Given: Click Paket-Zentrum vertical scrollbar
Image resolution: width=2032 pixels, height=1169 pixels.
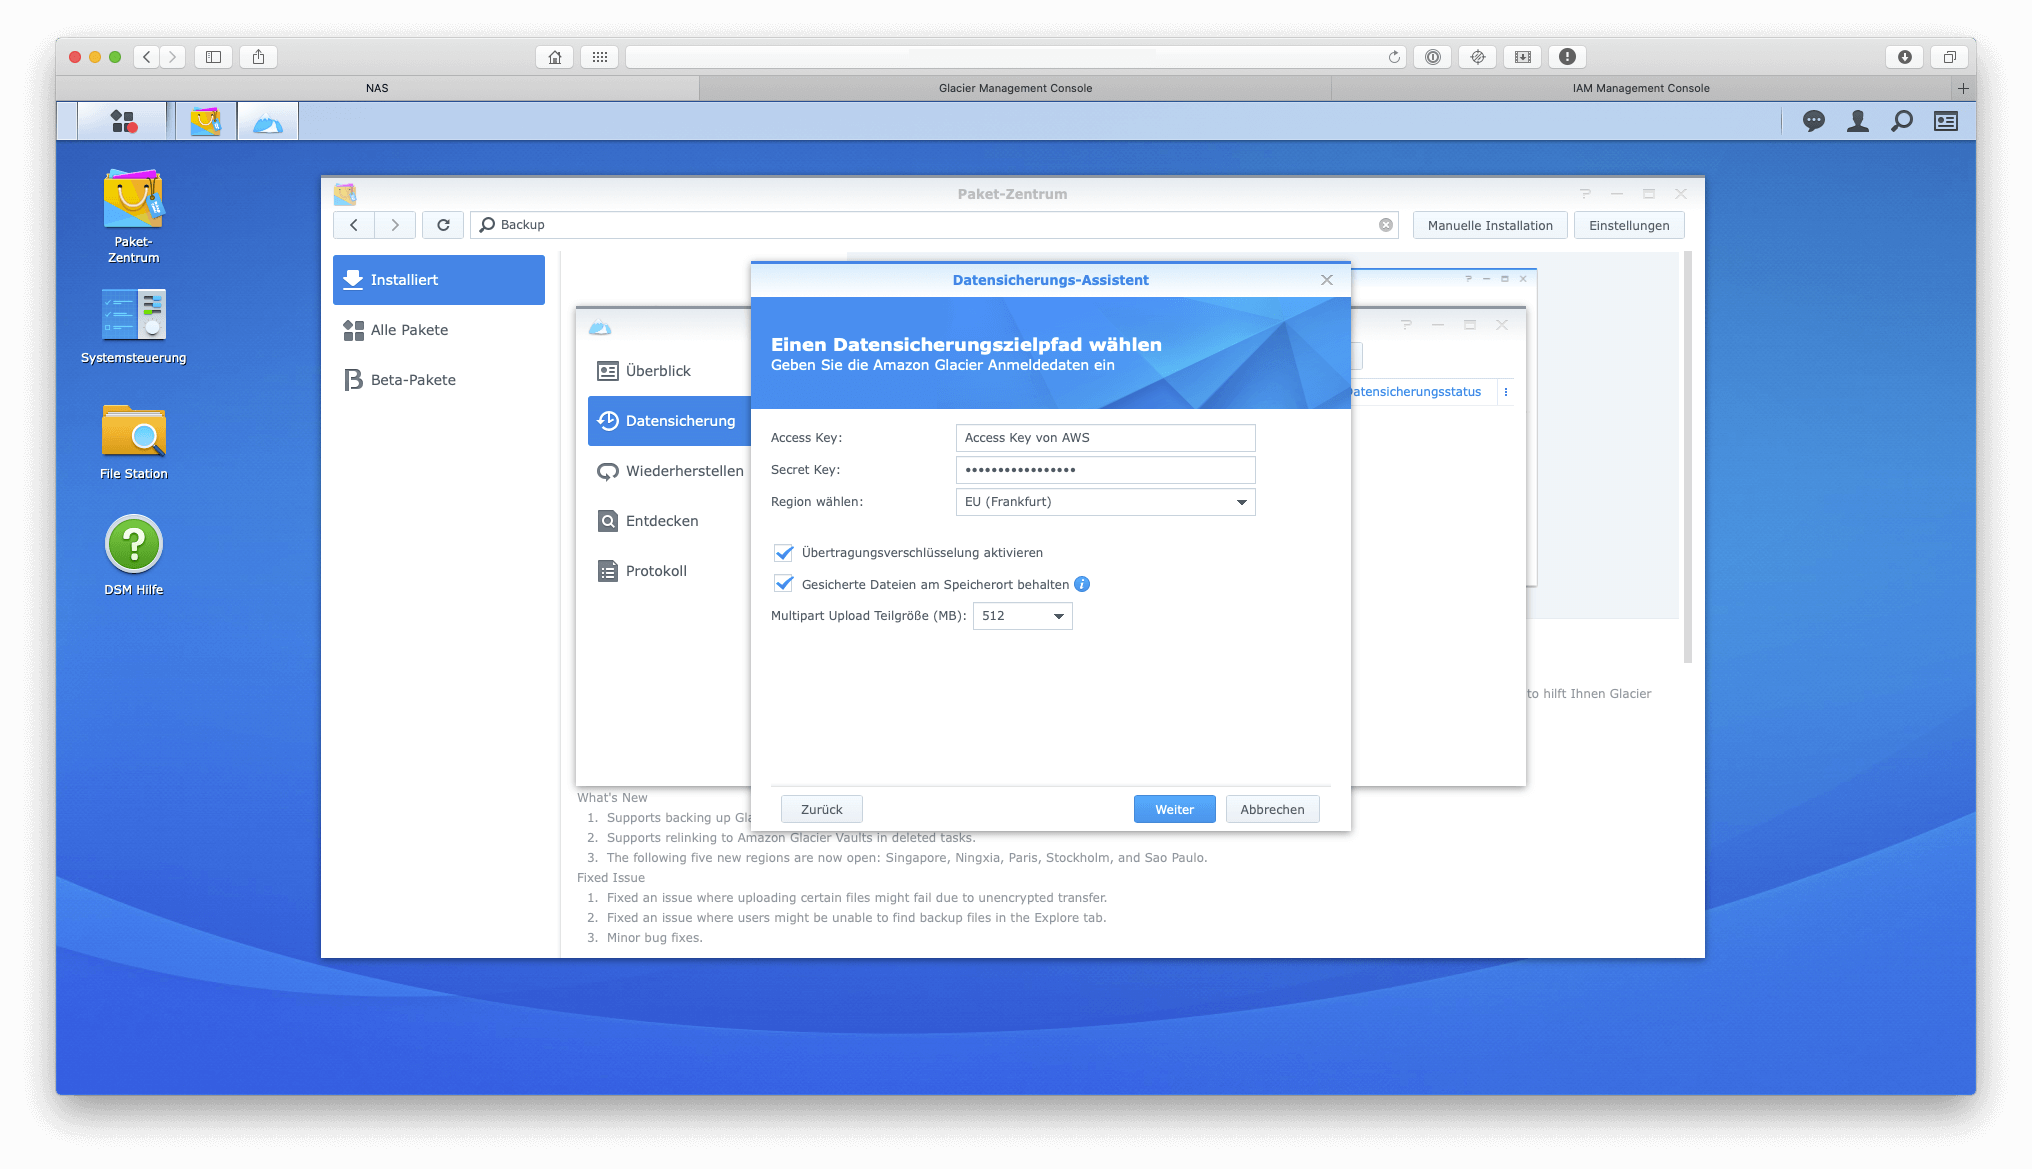Looking at the screenshot, I should (x=1688, y=457).
